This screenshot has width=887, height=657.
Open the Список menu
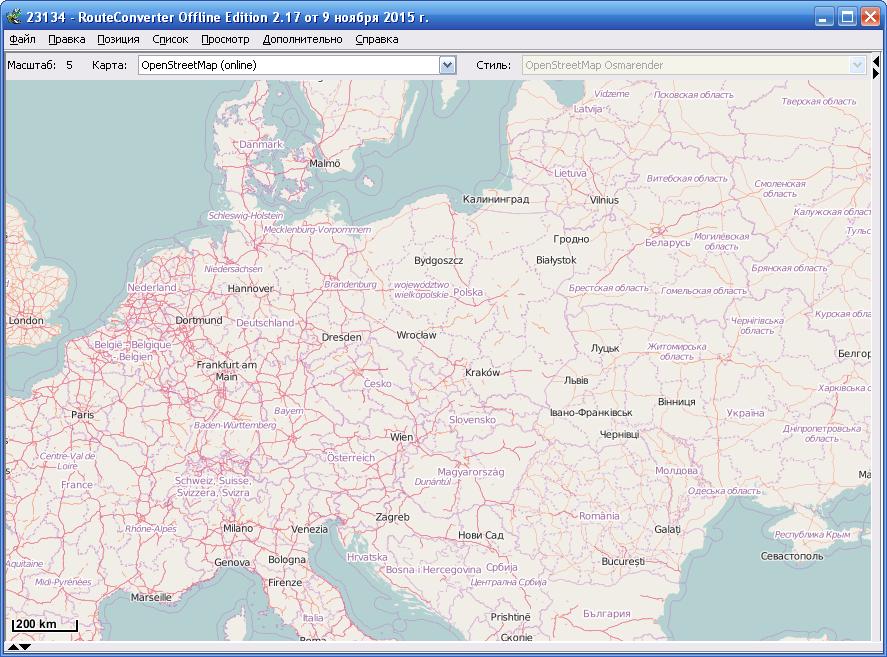[x=170, y=40]
